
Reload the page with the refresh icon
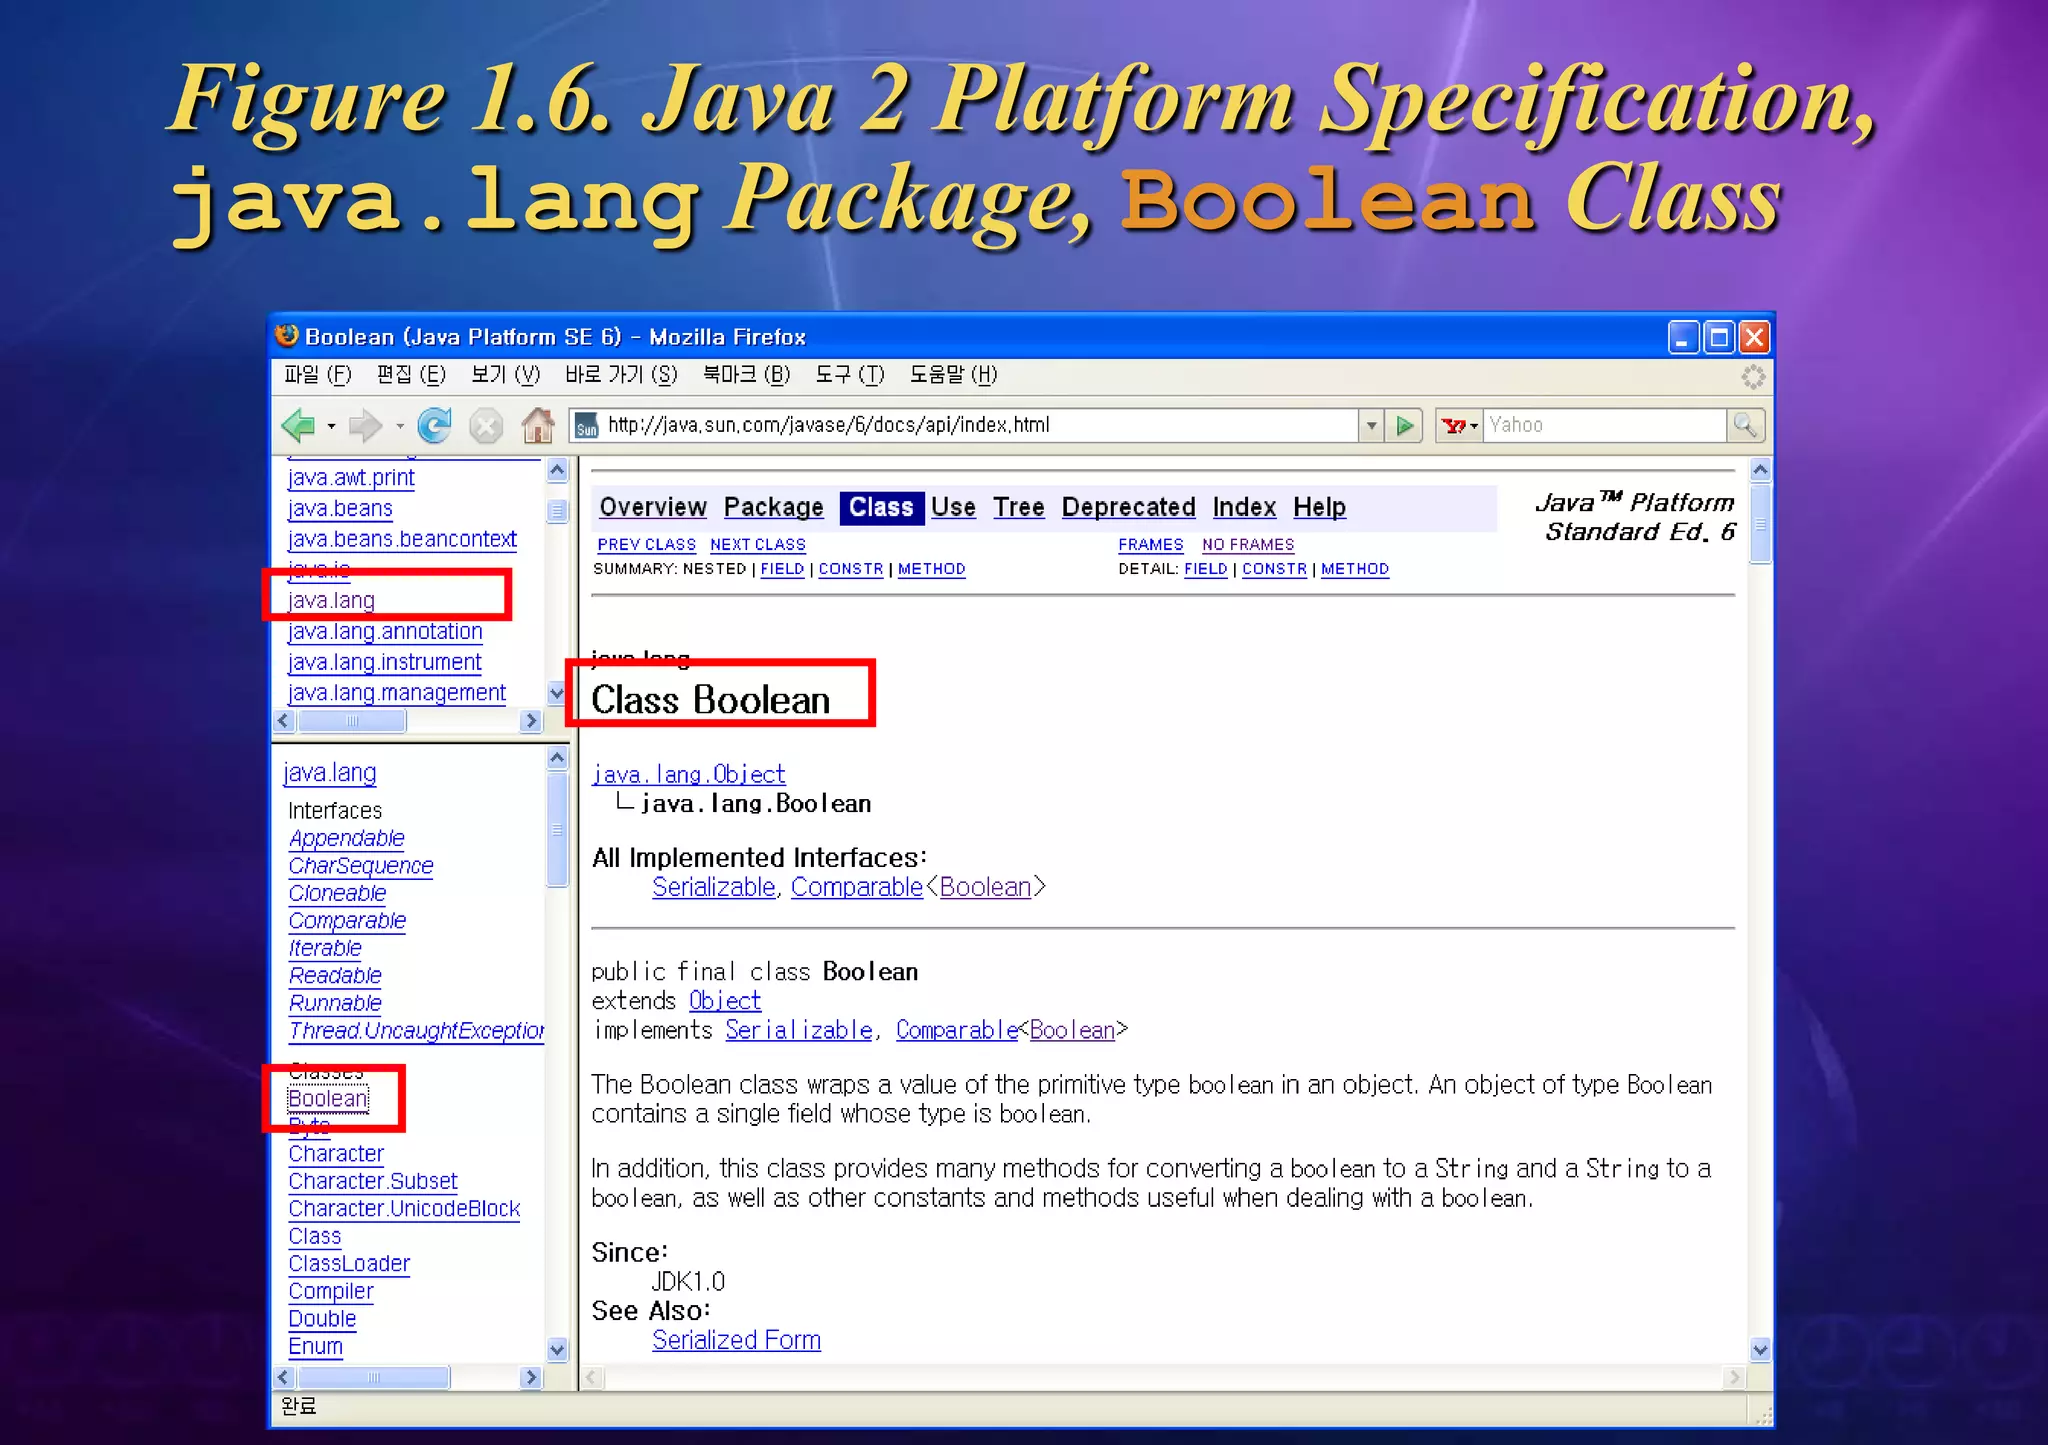[434, 426]
